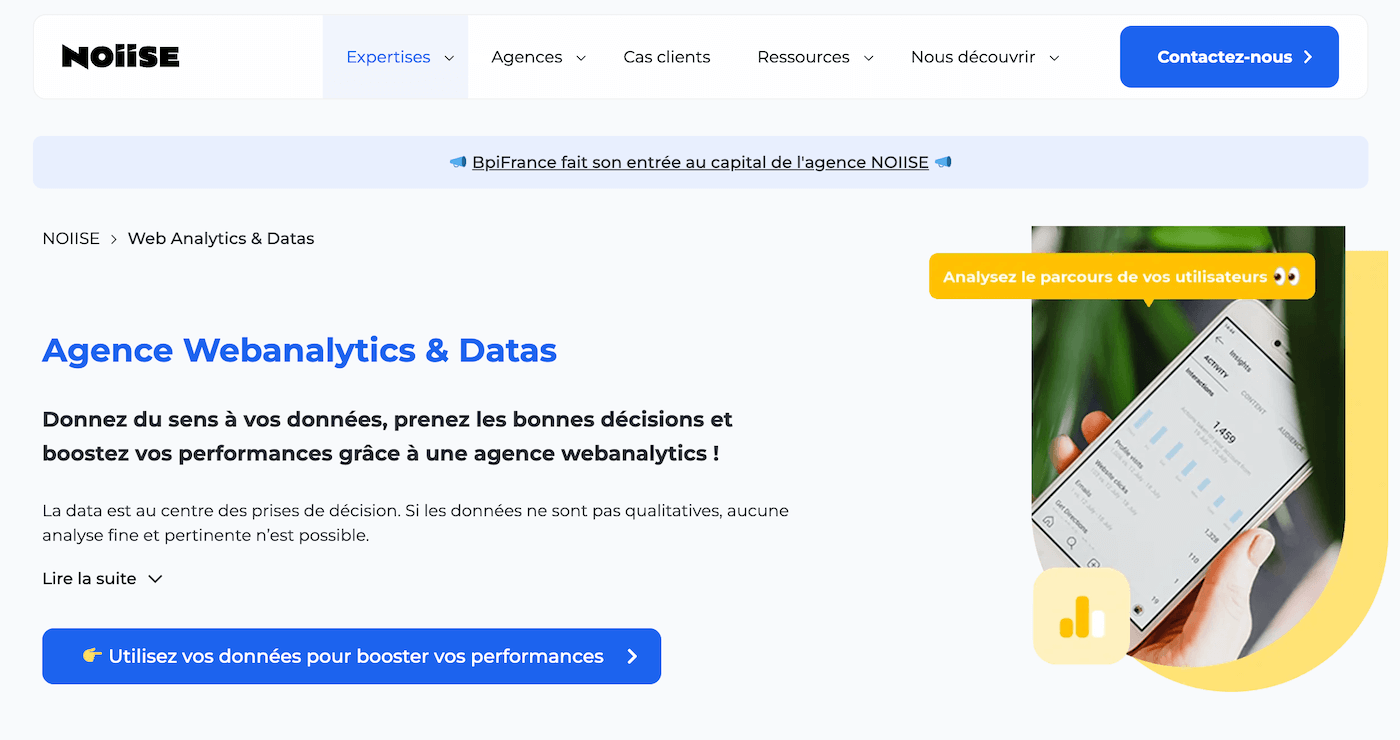Click the arrow inside Contactez-nous button
Image resolution: width=1400 pixels, height=740 pixels.
click(x=1308, y=57)
